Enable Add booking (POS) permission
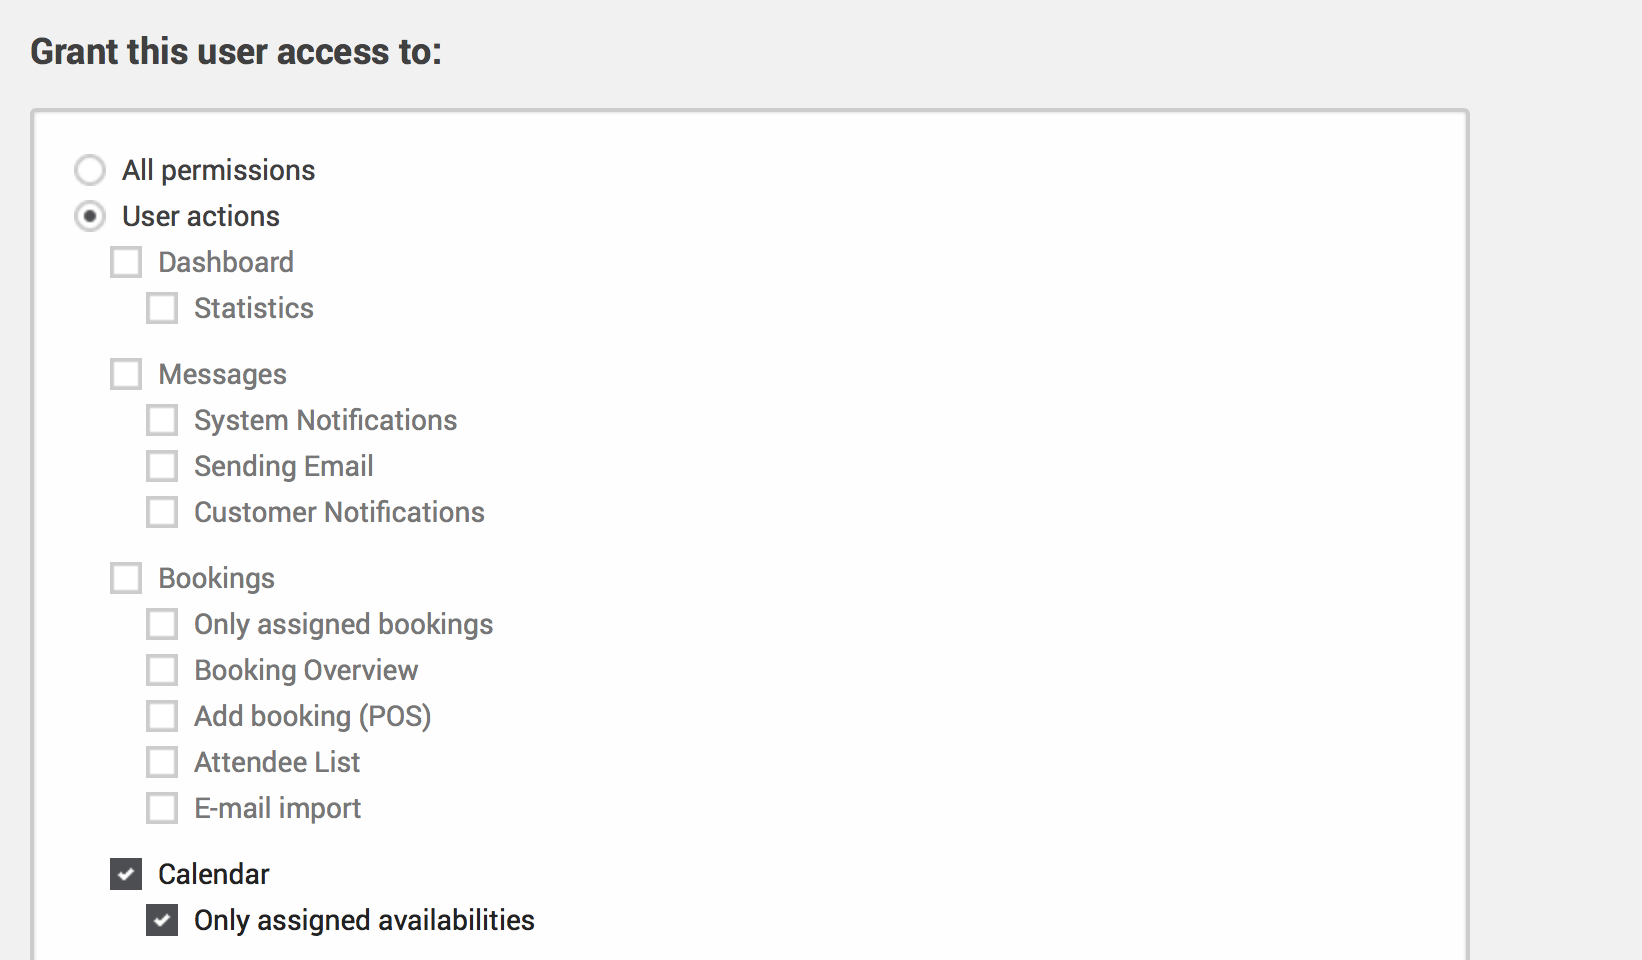Image resolution: width=1642 pixels, height=960 pixels. [162, 716]
